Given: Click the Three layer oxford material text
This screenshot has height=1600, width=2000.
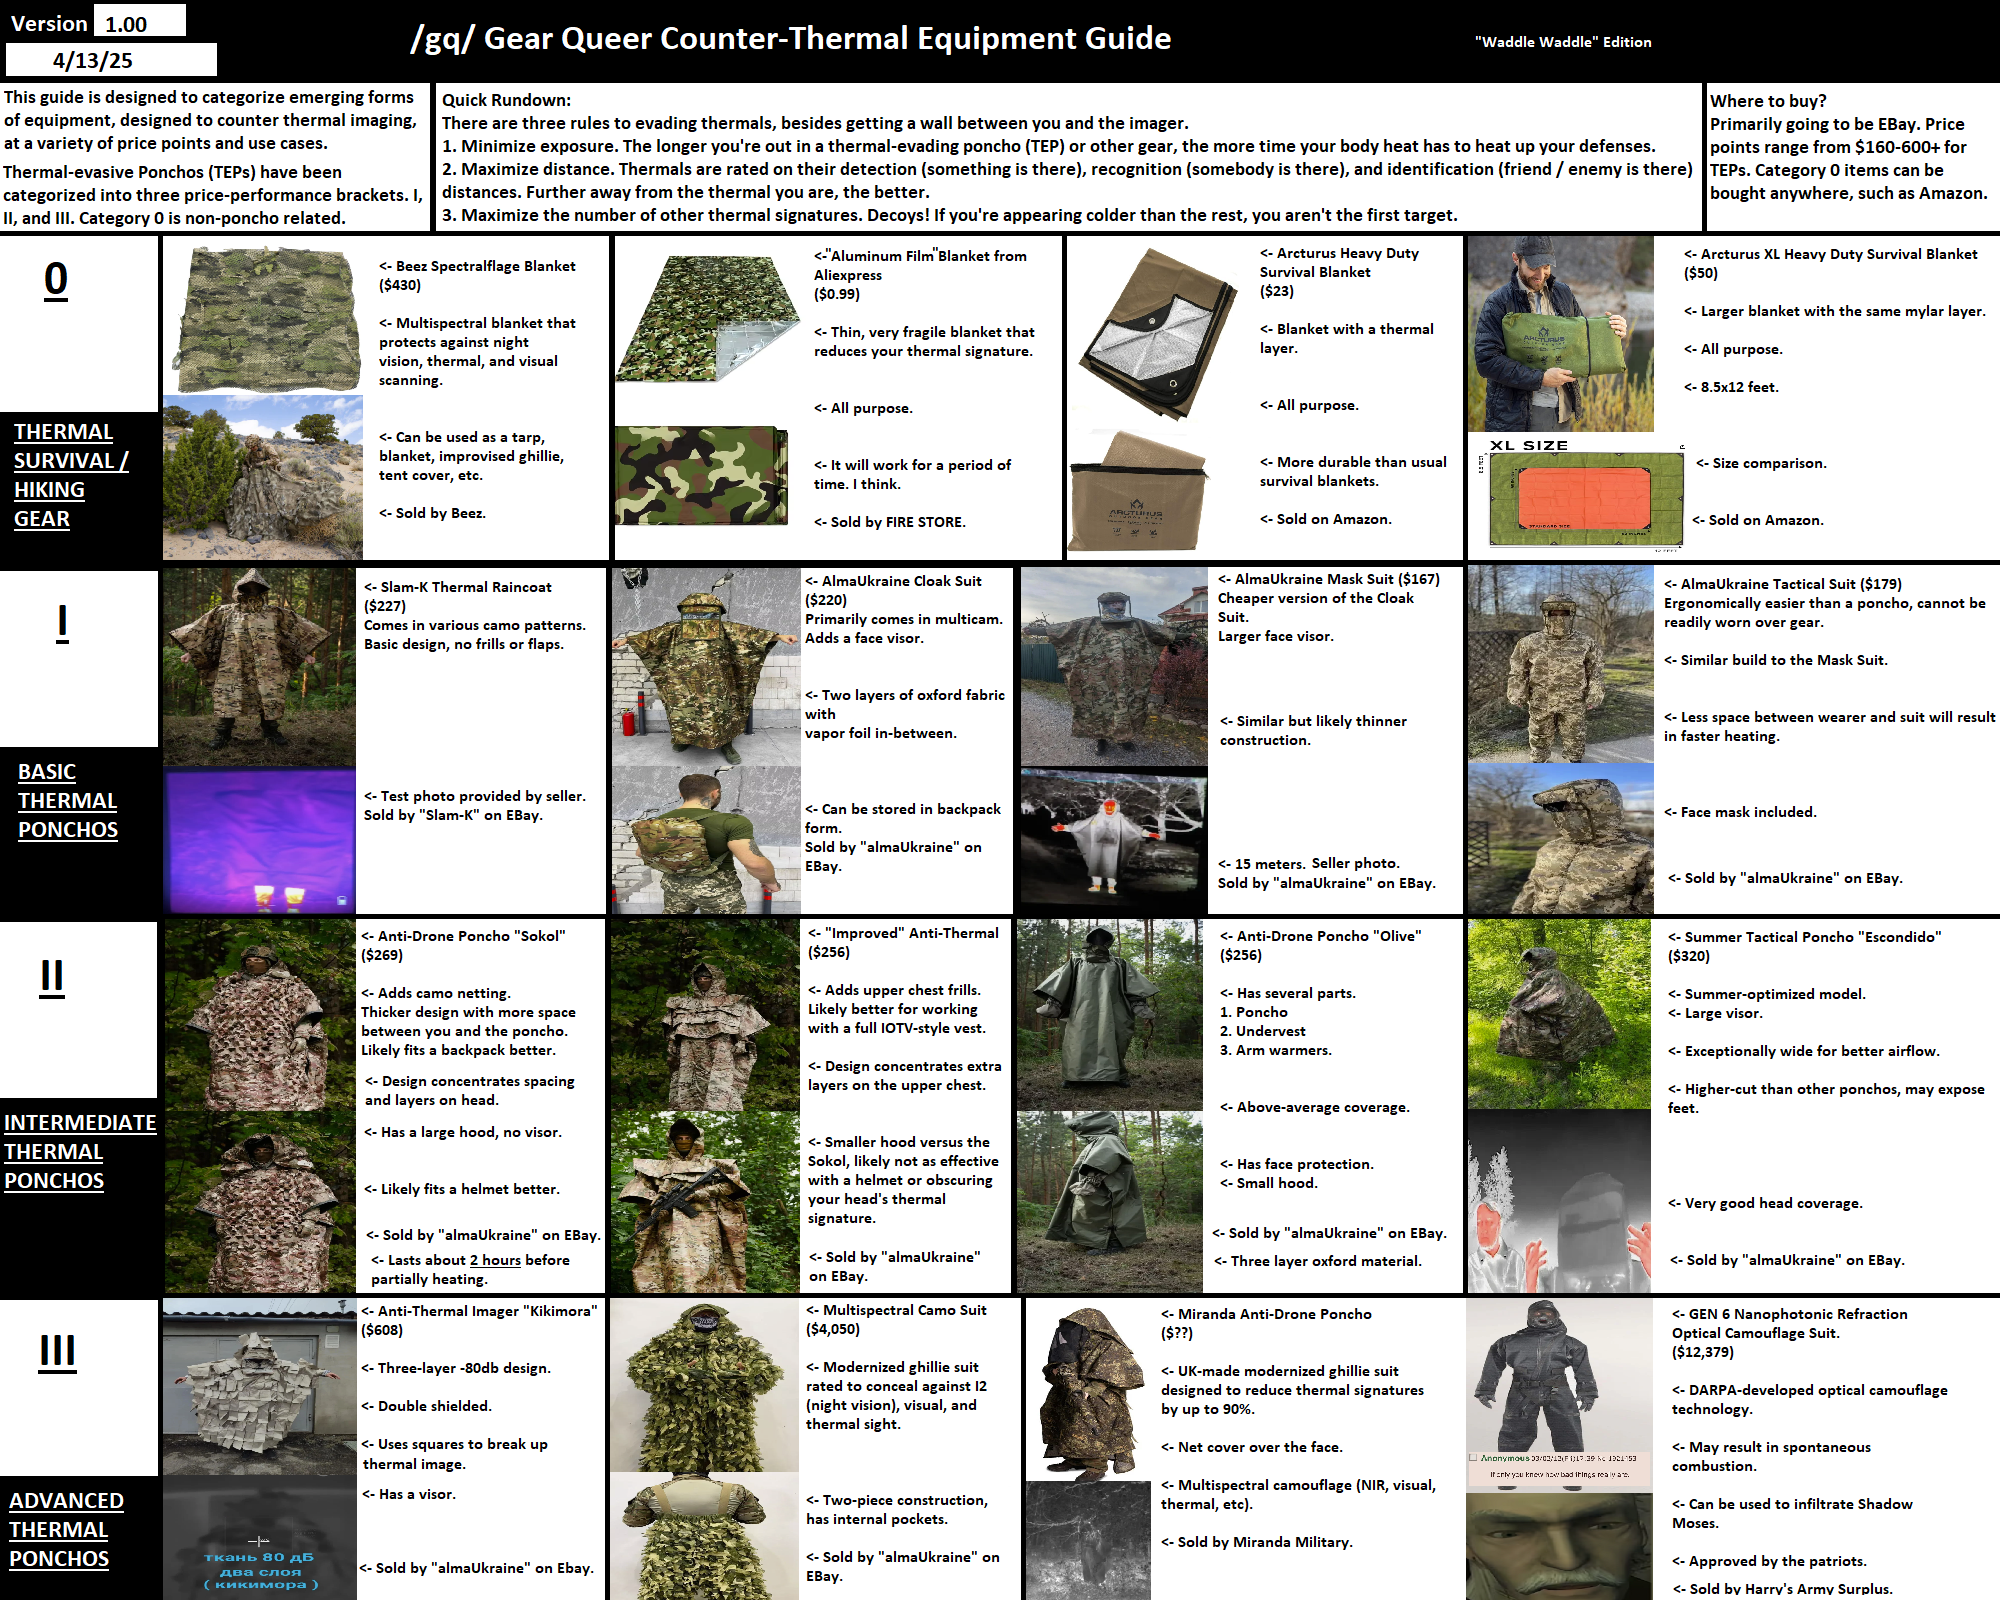Looking at the screenshot, I should coord(1317,1261).
